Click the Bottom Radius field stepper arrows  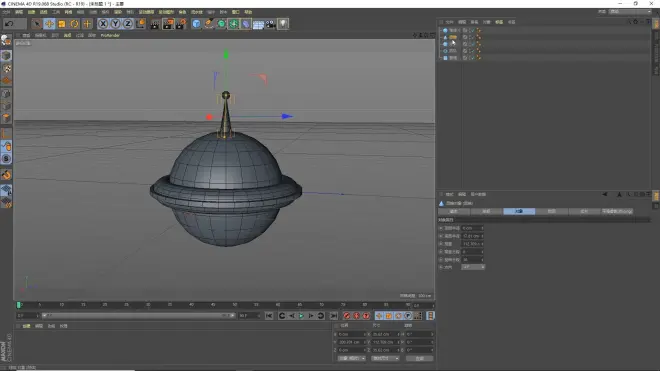pos(482,236)
